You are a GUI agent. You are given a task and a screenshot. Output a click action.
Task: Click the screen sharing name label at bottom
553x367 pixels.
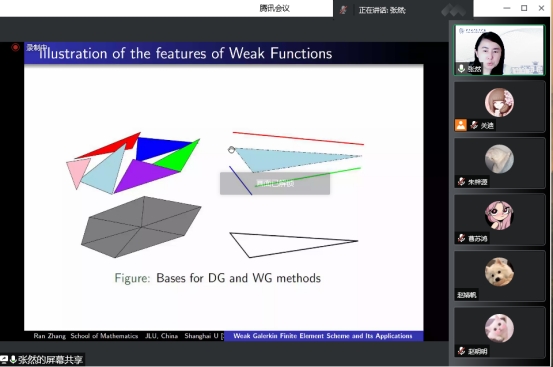50,359
